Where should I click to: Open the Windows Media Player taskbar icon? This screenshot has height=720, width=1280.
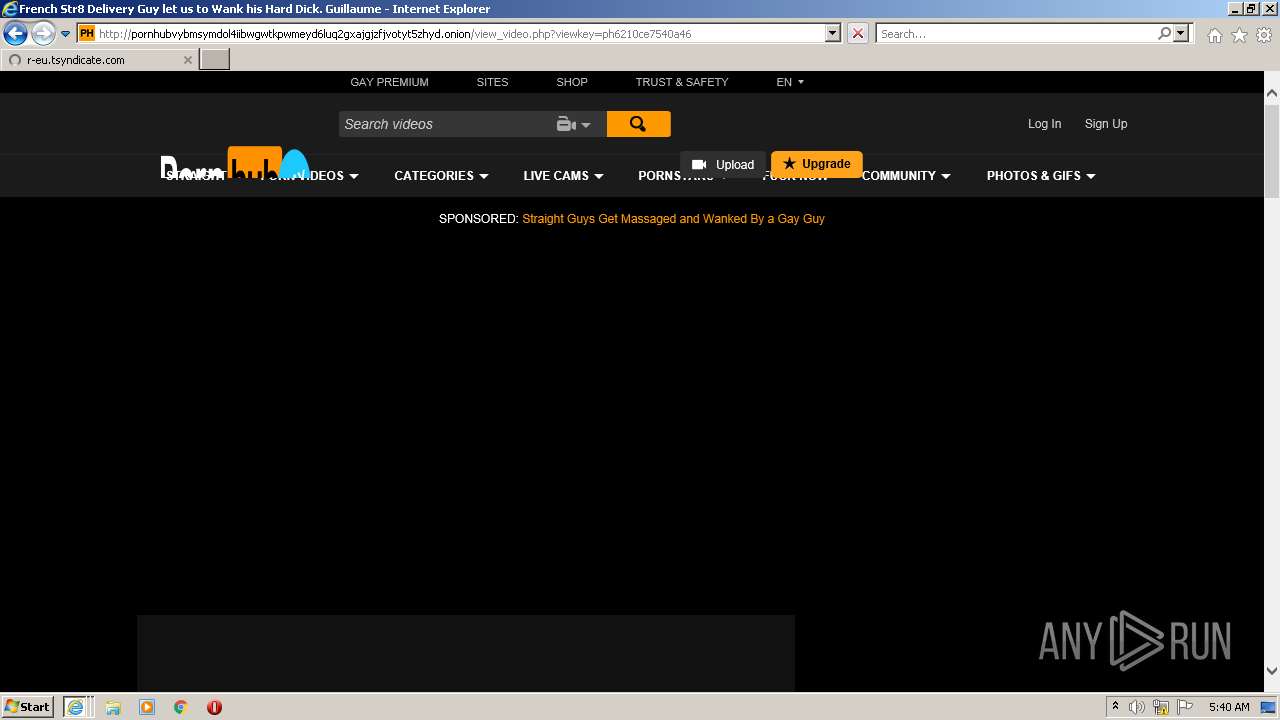[147, 707]
